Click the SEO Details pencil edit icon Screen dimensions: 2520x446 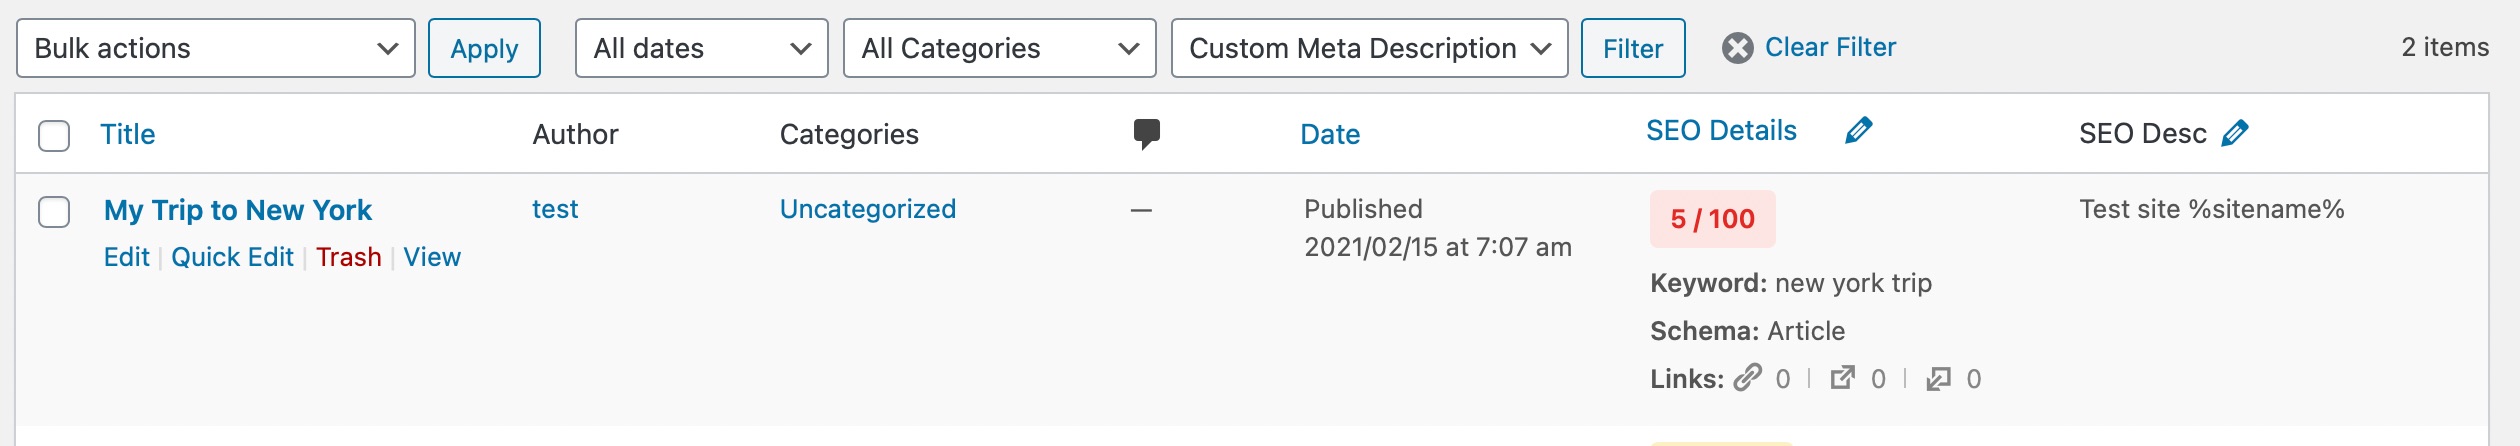coord(1858,131)
